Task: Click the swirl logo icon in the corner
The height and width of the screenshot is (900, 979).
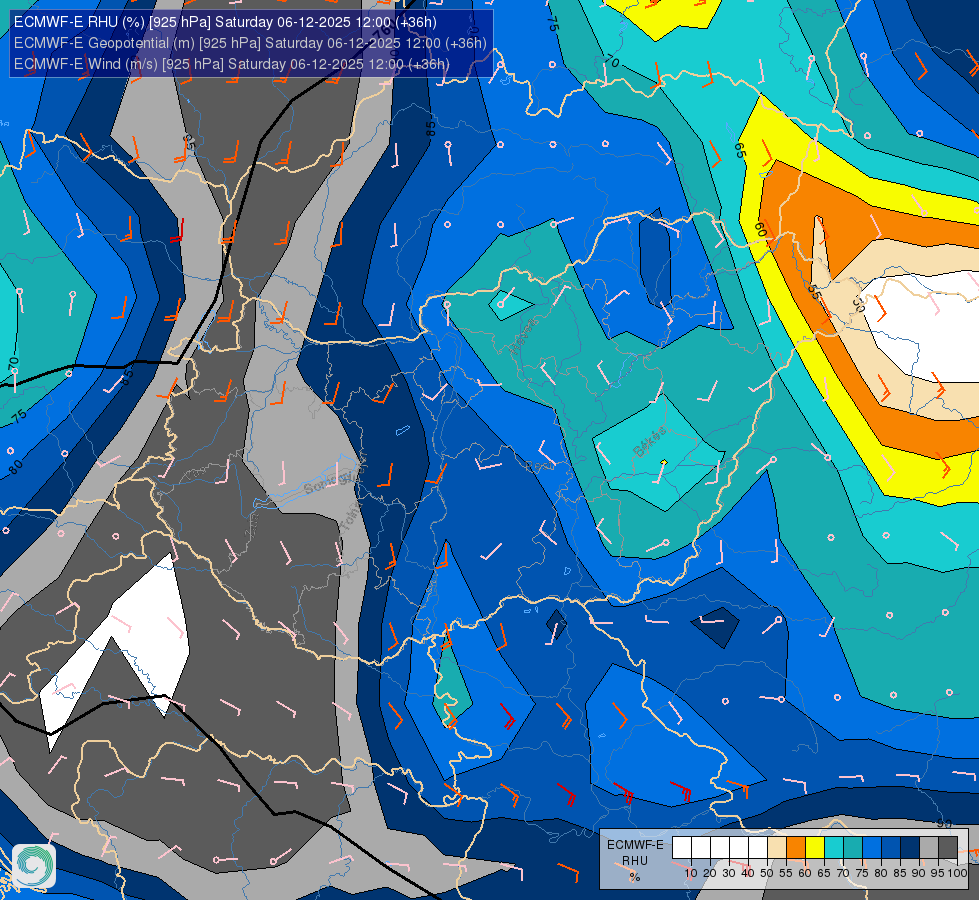Action: 34,866
